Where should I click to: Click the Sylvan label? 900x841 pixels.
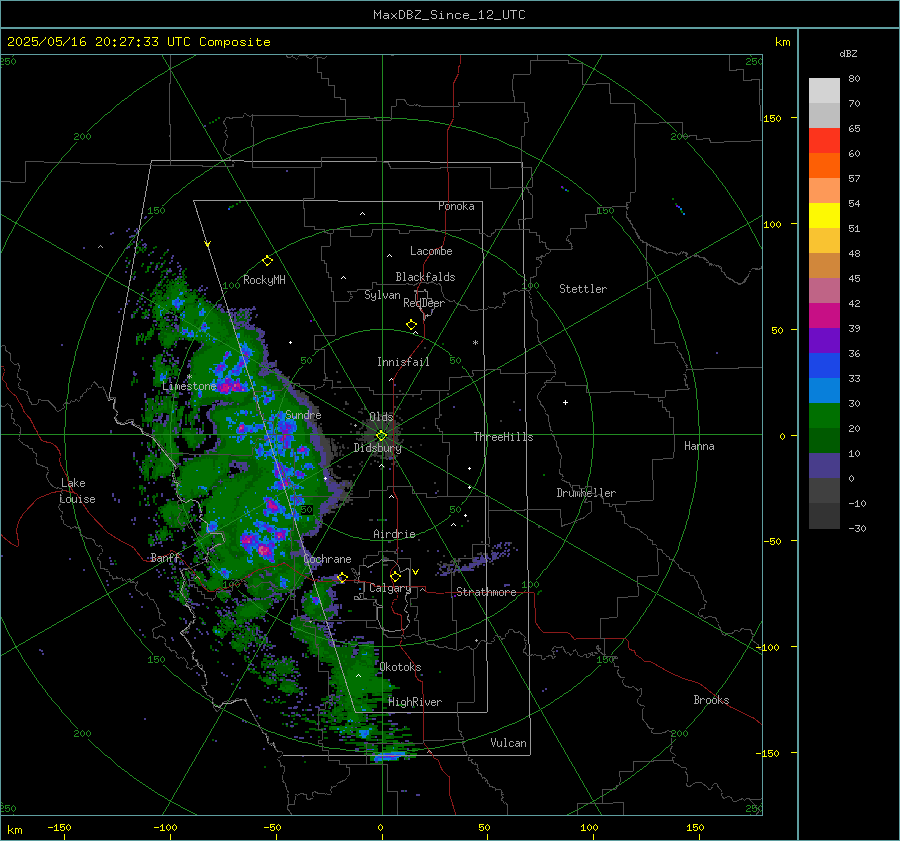click(382, 295)
